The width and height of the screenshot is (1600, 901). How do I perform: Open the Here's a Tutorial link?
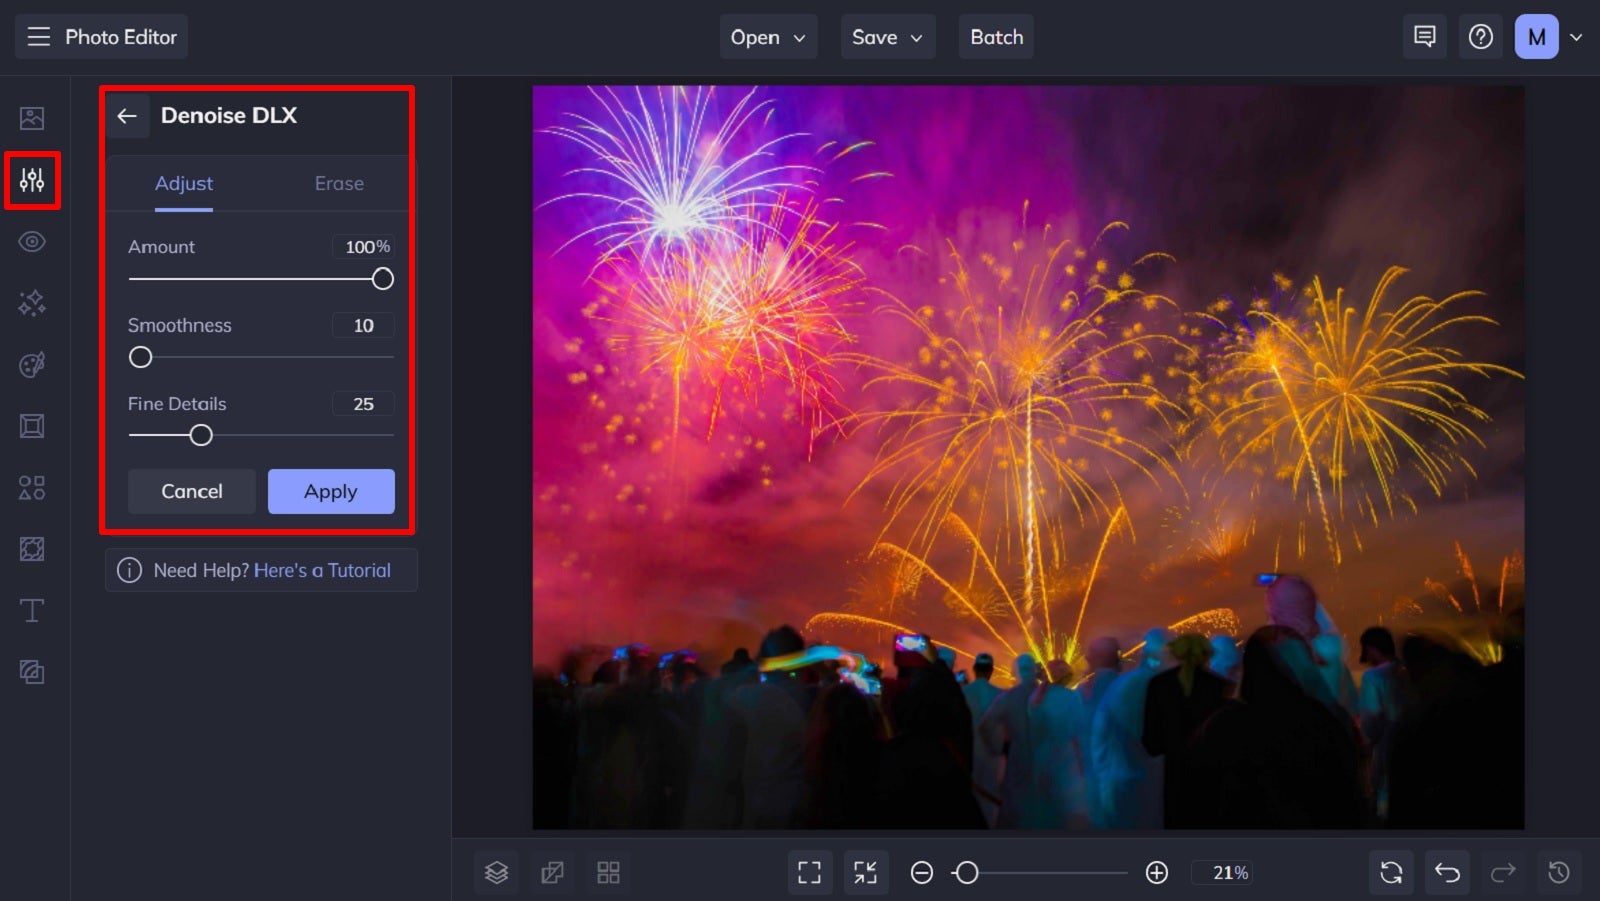tap(323, 570)
